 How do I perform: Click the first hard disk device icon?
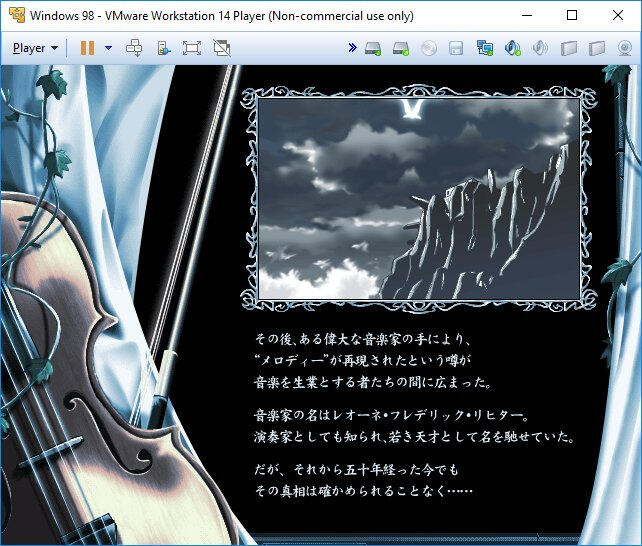point(373,48)
